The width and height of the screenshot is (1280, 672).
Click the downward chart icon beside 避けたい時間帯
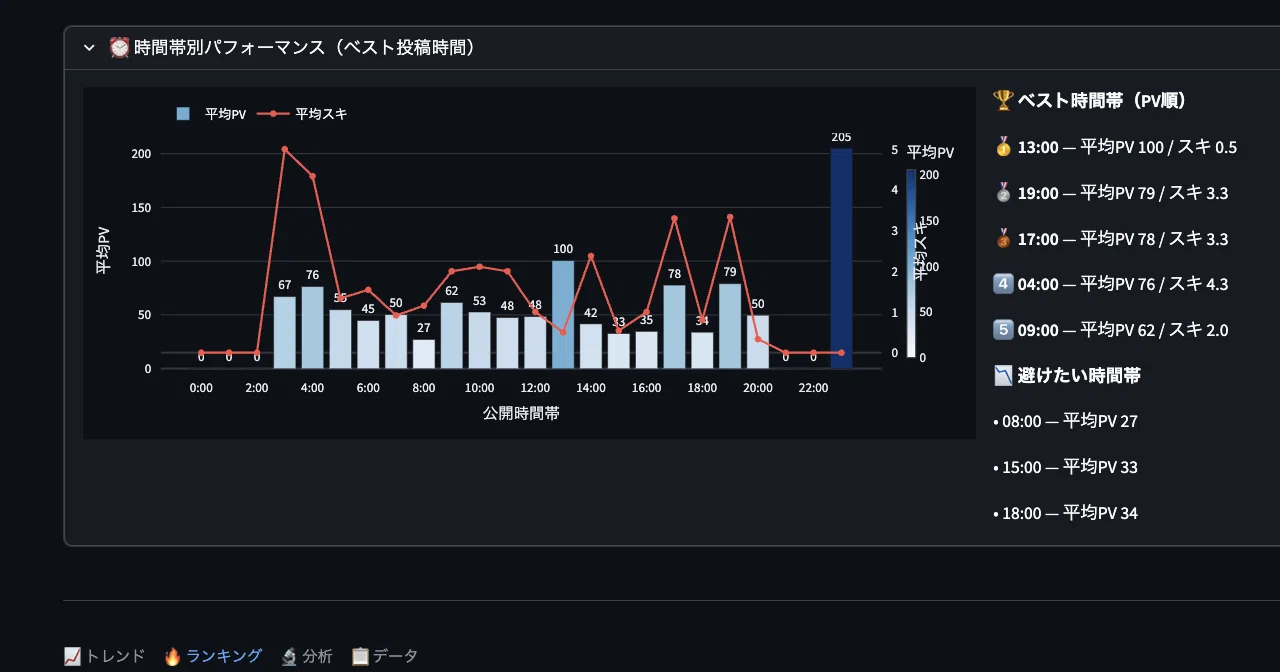[x=1003, y=376]
